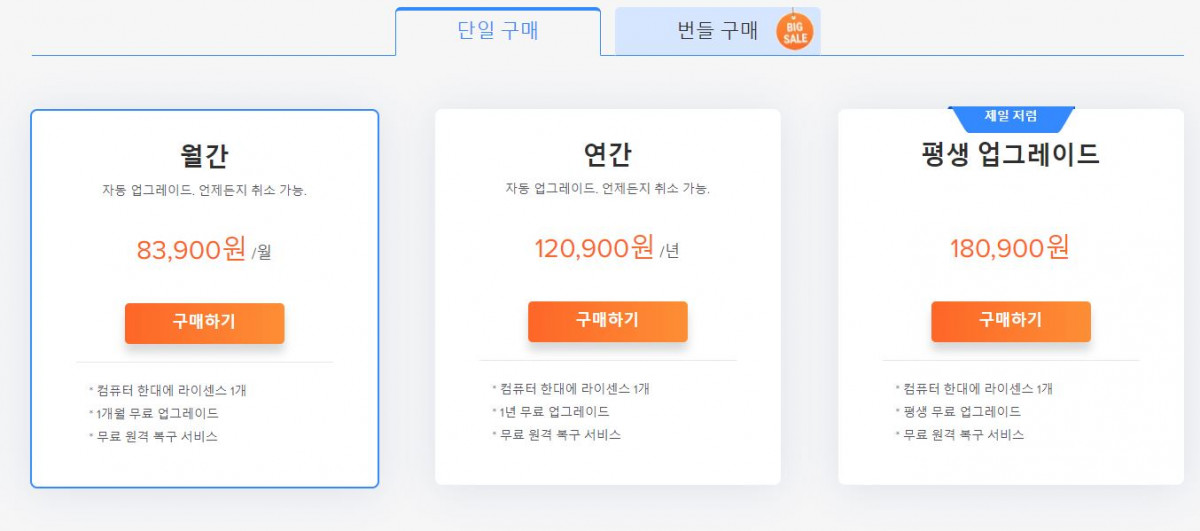This screenshot has height=531, width=1200.
Task: Open the 번들 구매 tab
Action: point(717,31)
